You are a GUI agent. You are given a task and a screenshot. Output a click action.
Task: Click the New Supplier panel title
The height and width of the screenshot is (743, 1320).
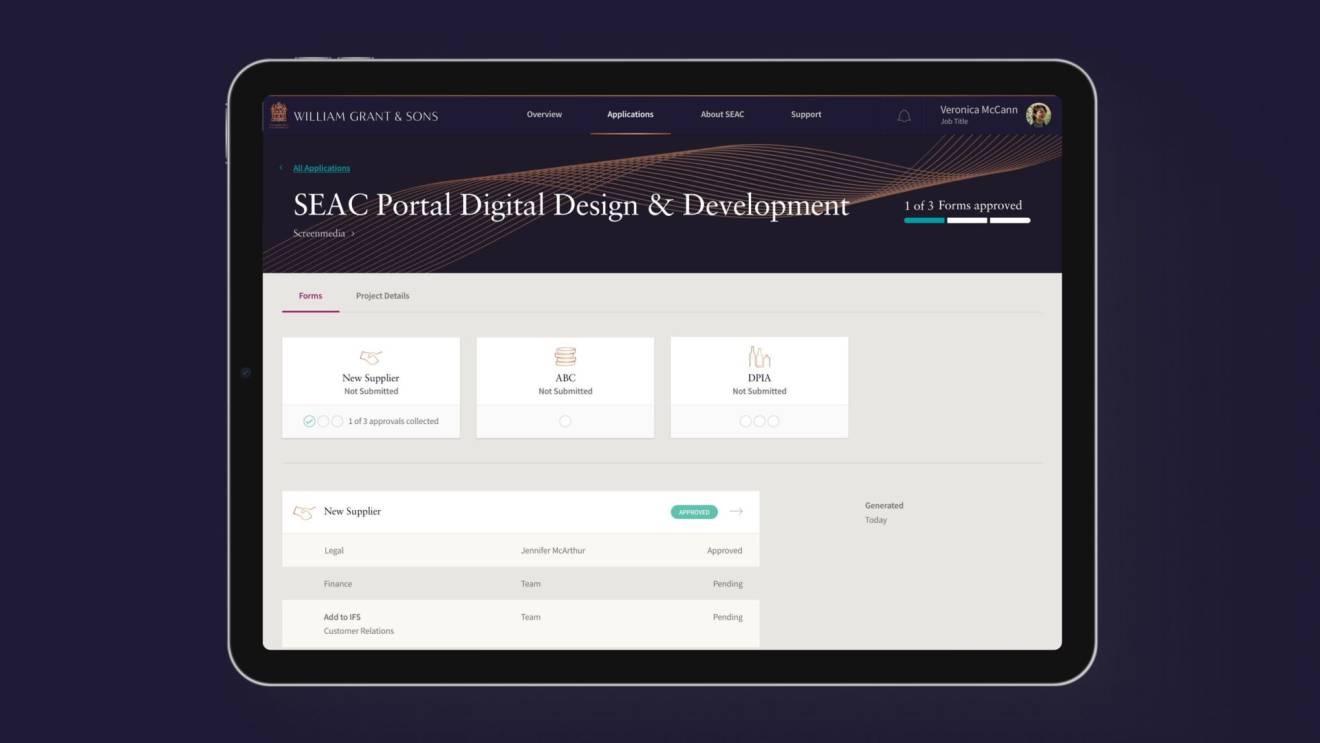point(352,512)
